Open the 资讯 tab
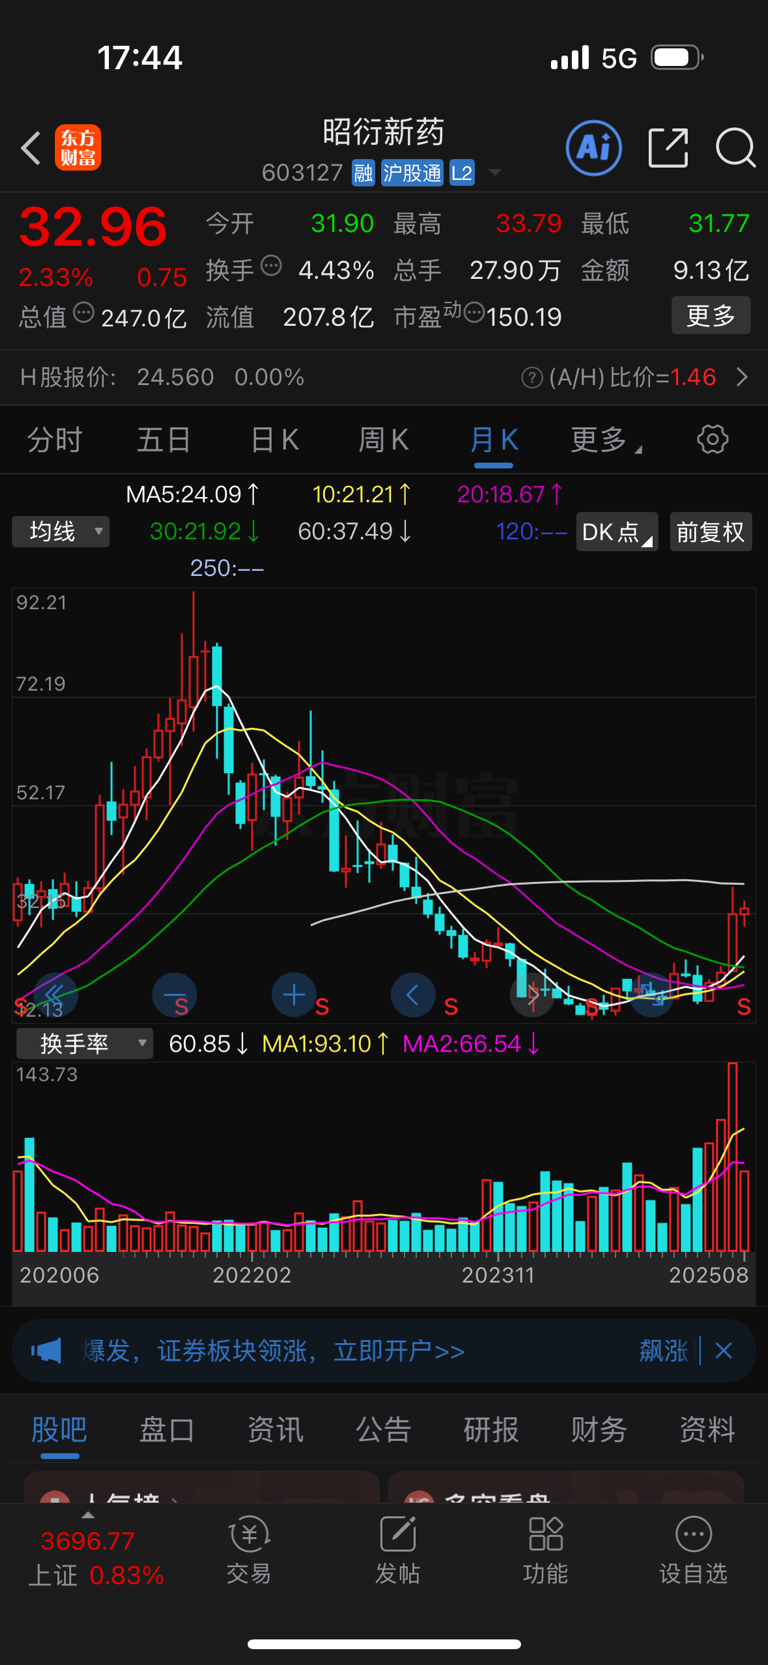 pyautogui.click(x=275, y=1430)
